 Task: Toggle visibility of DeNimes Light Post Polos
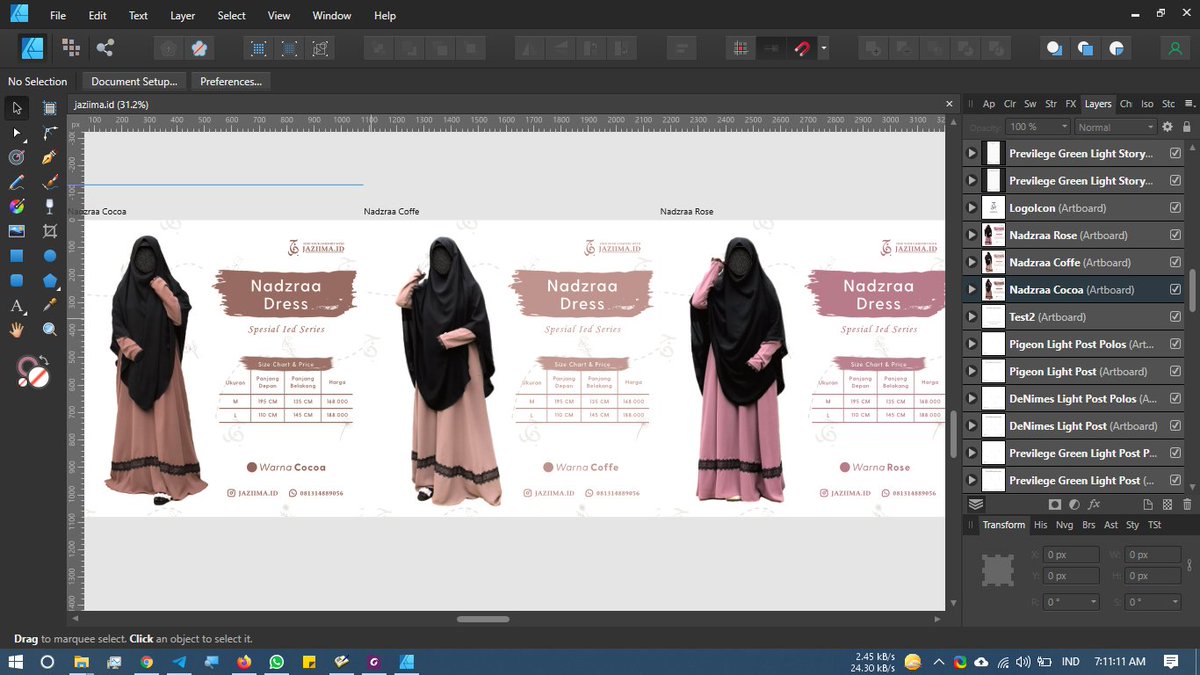tap(1175, 398)
